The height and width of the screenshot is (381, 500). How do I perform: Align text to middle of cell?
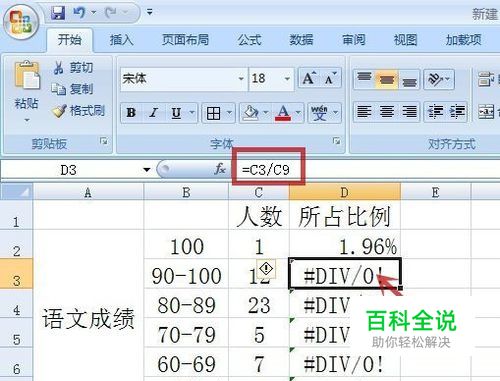click(x=387, y=79)
